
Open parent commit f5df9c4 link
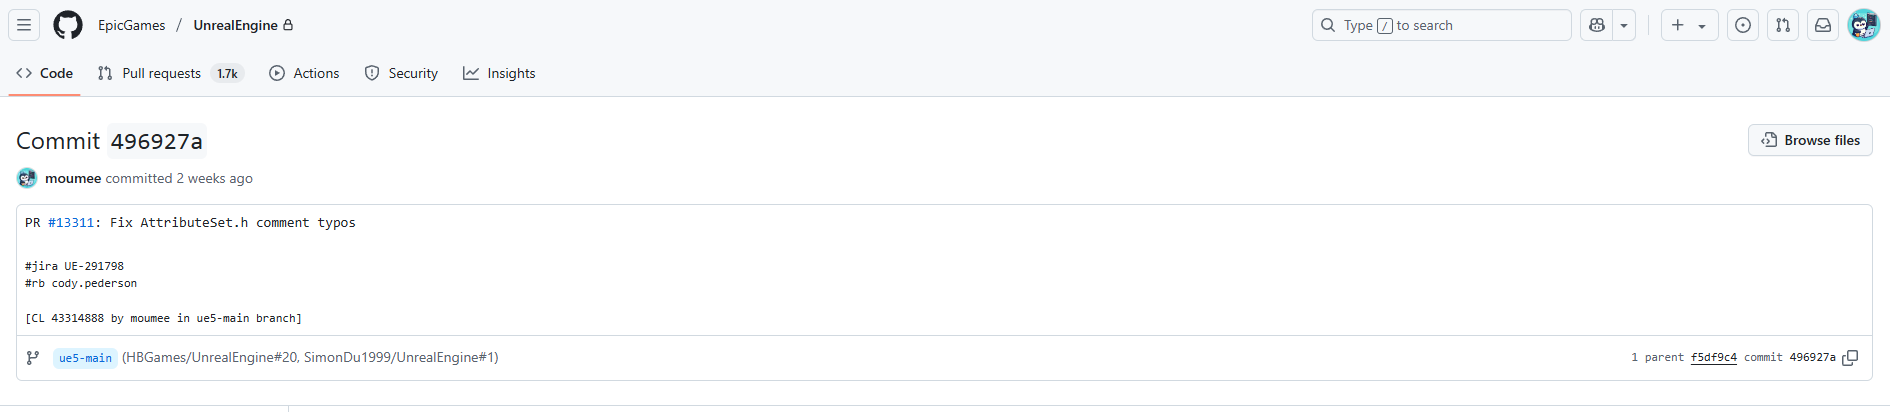[1713, 357]
